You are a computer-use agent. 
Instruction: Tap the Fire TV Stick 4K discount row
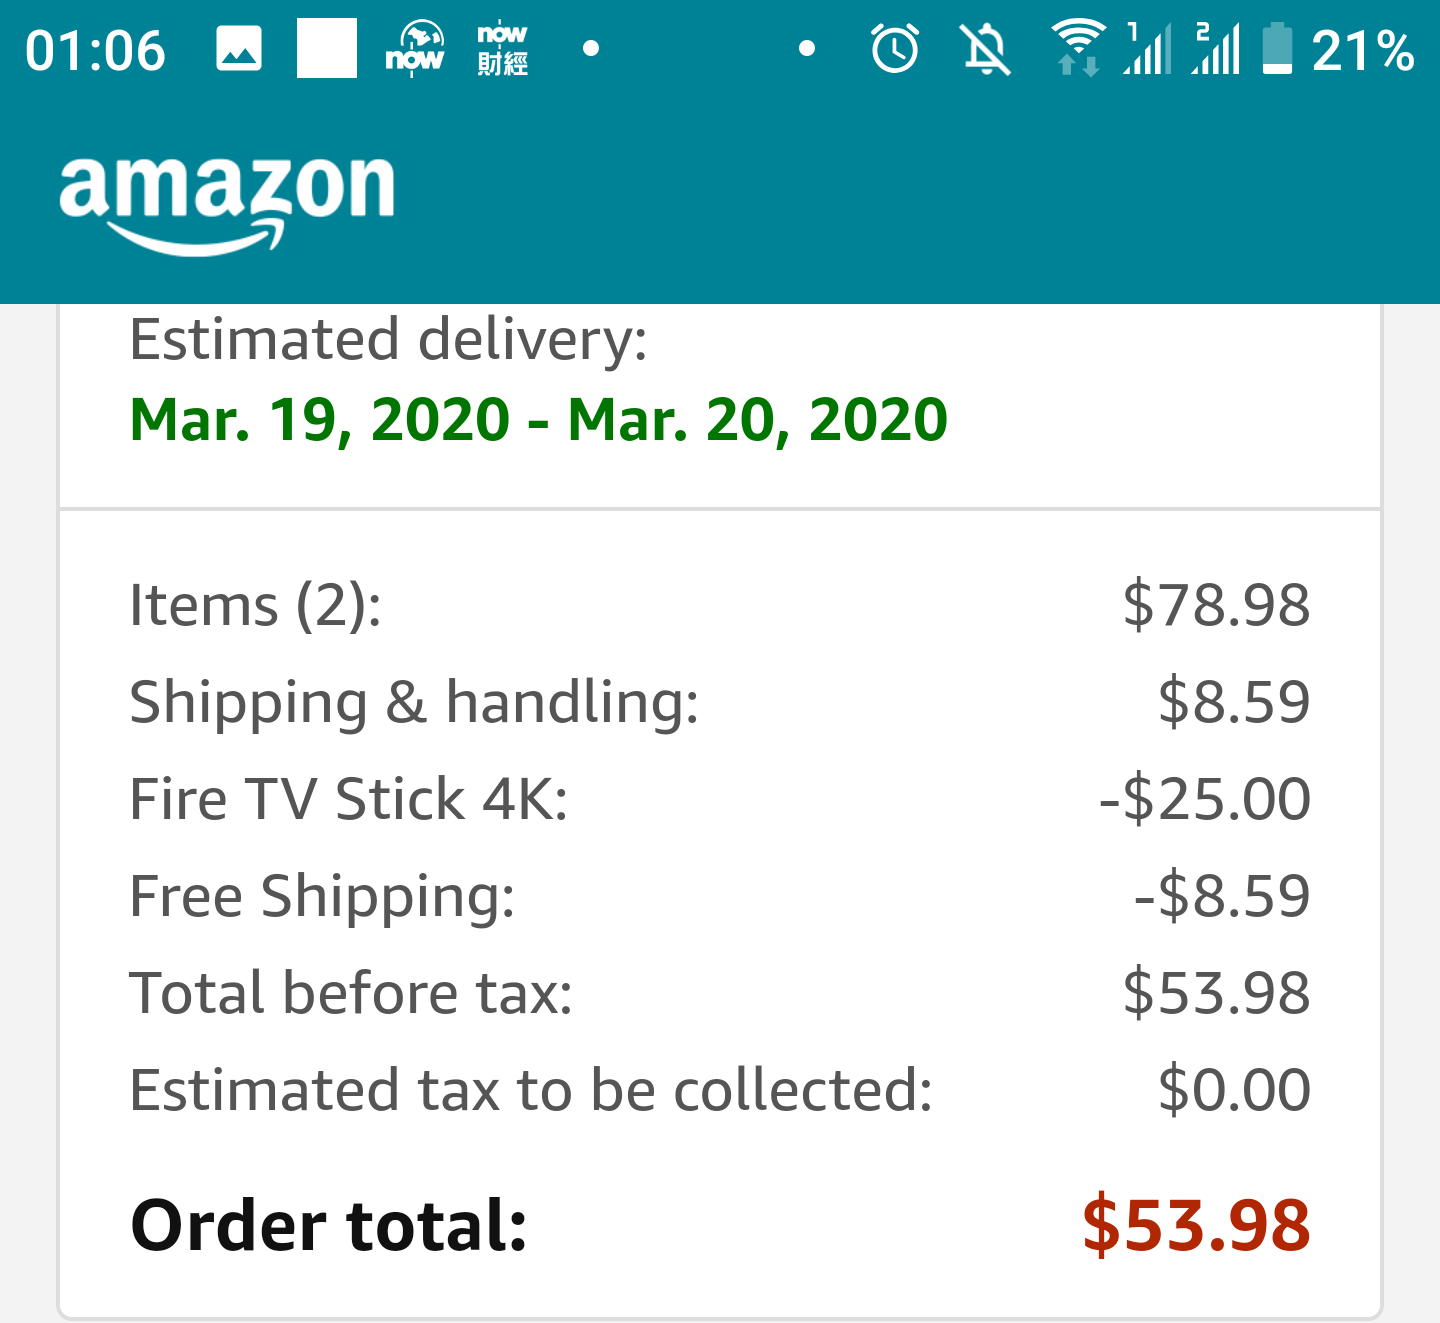tap(720, 799)
